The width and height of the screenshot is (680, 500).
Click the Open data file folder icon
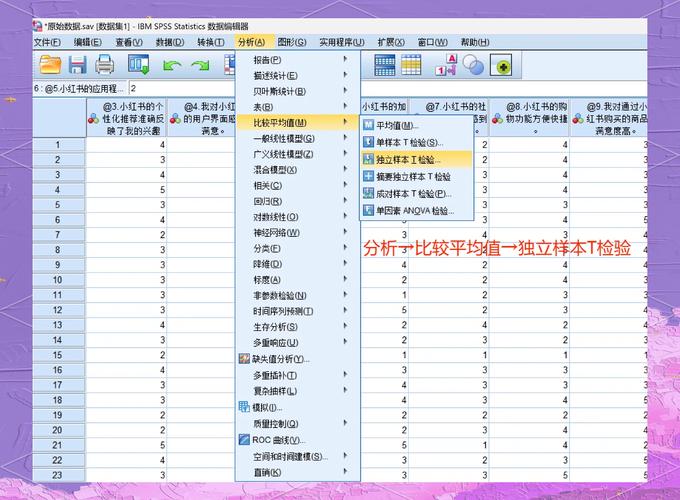pos(50,65)
